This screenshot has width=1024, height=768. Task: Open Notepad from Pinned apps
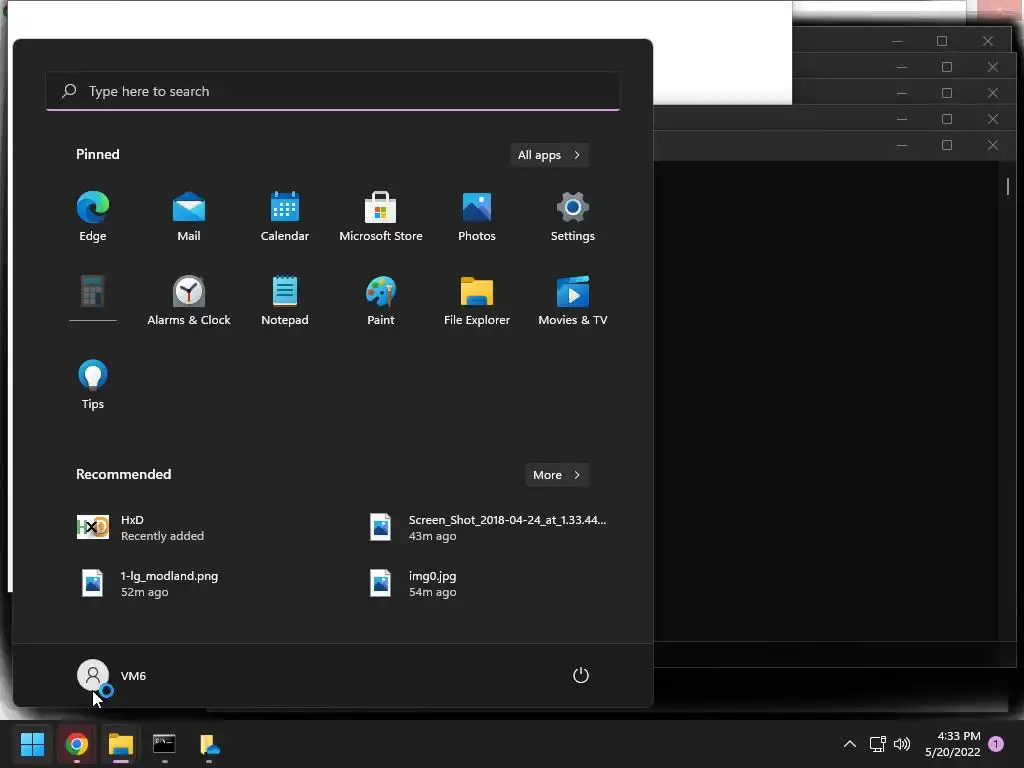285,300
